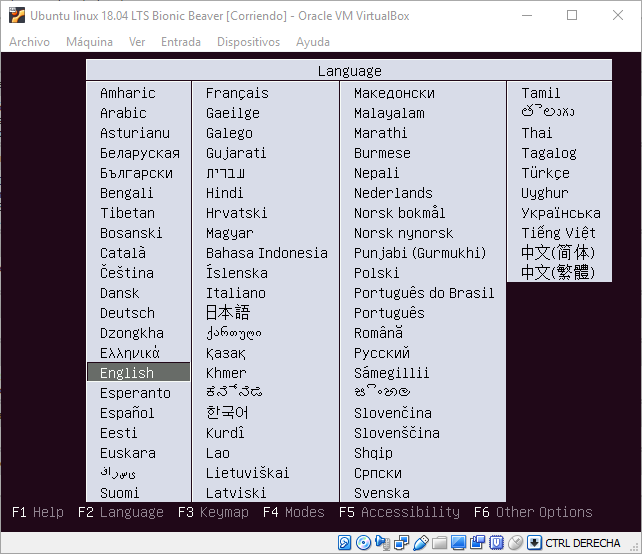The height and width of the screenshot is (554, 642).
Task: Select Tiếng Việt language
Action: [x=558, y=233]
